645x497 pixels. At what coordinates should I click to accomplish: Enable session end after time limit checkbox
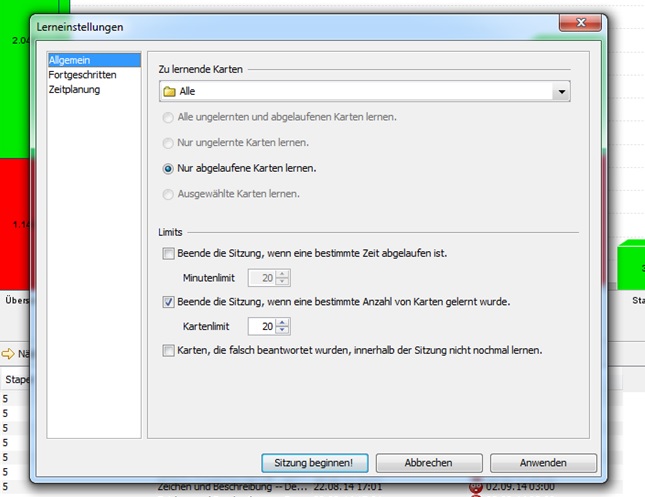[x=168, y=253]
